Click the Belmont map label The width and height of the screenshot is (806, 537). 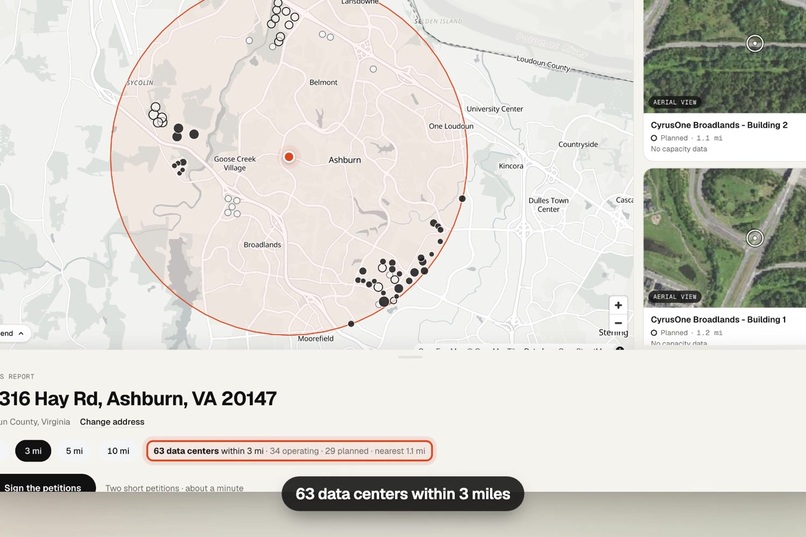click(323, 82)
